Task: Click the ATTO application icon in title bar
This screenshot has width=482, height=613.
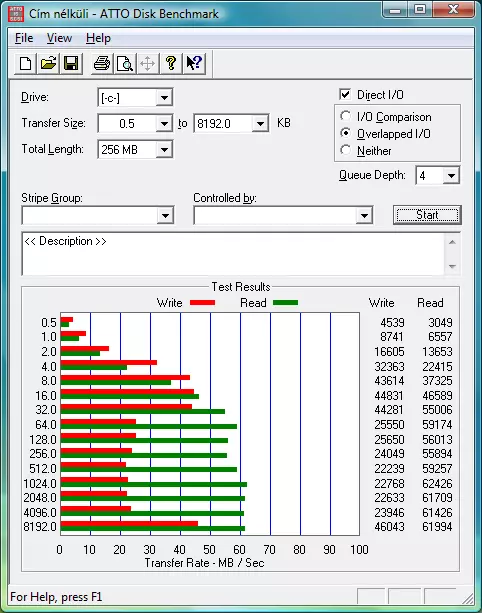Action: point(16,14)
